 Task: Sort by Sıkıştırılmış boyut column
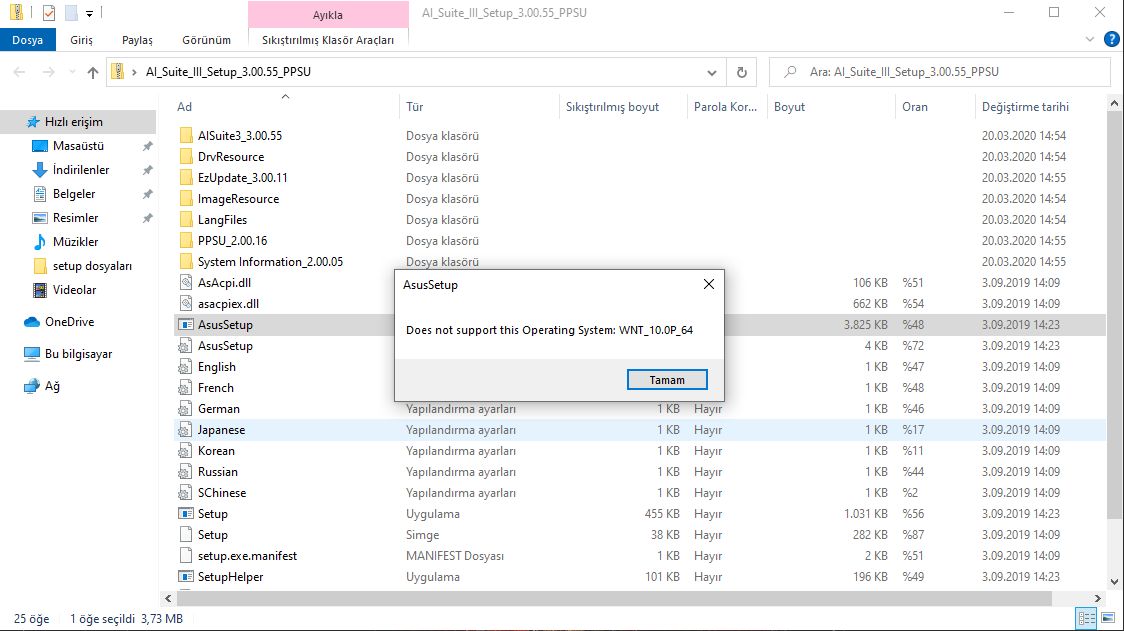(x=612, y=107)
